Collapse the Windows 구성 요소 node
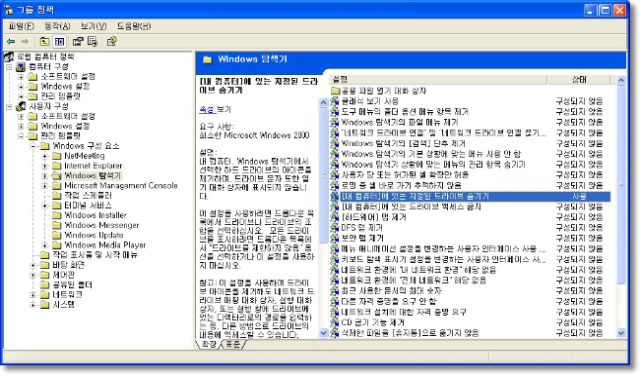640x375 pixels. click(x=33, y=146)
